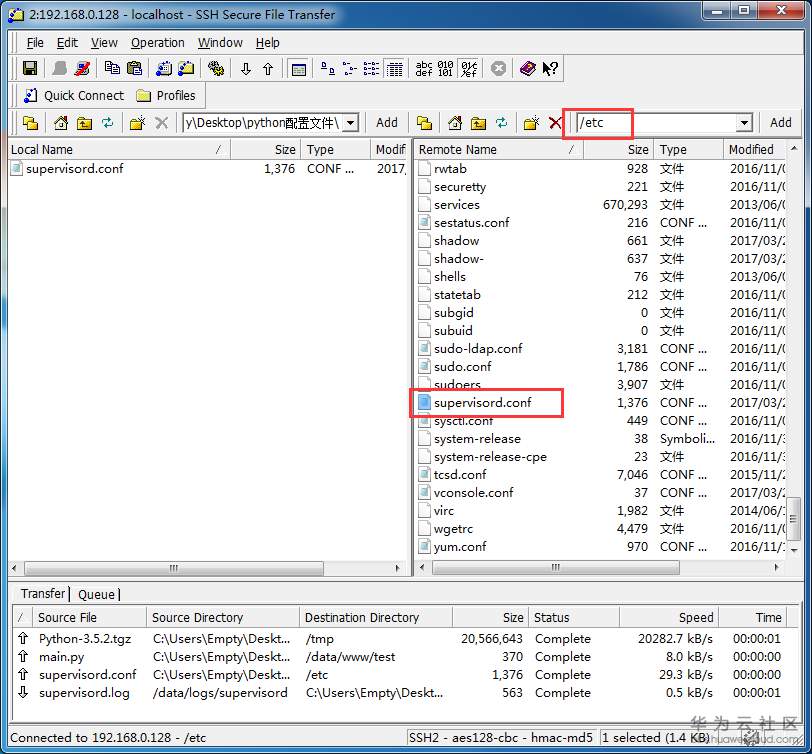This screenshot has height=754, width=812.
Task: Click the Save floppy disk icon
Action: [x=30, y=68]
